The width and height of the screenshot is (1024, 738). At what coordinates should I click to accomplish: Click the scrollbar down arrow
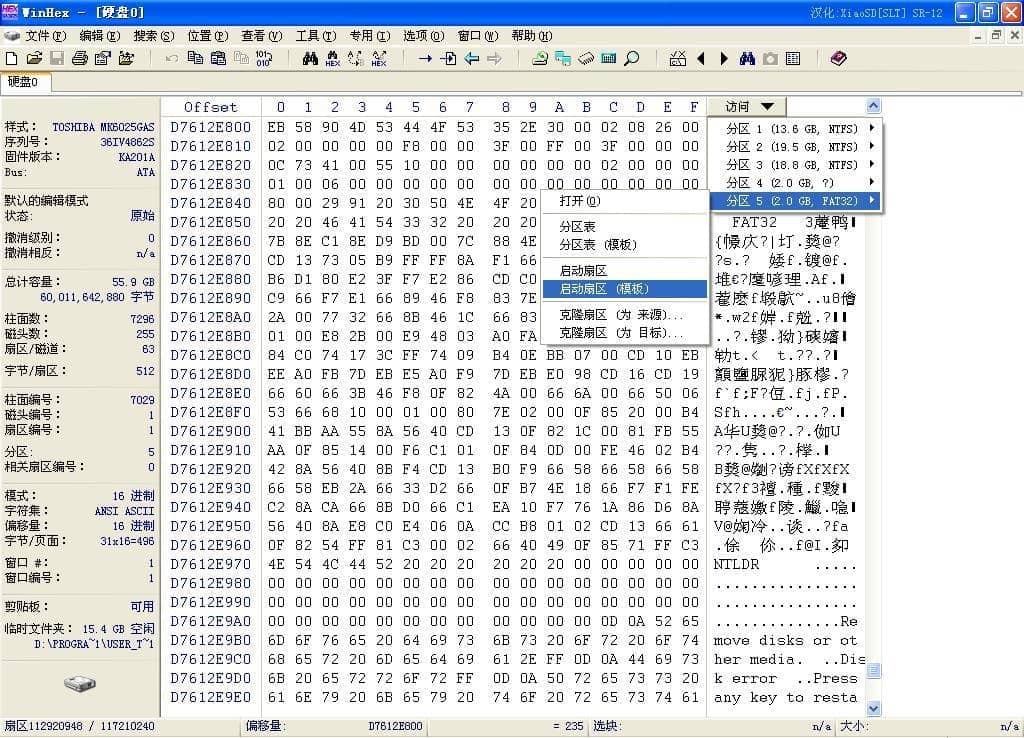pyautogui.click(x=873, y=708)
